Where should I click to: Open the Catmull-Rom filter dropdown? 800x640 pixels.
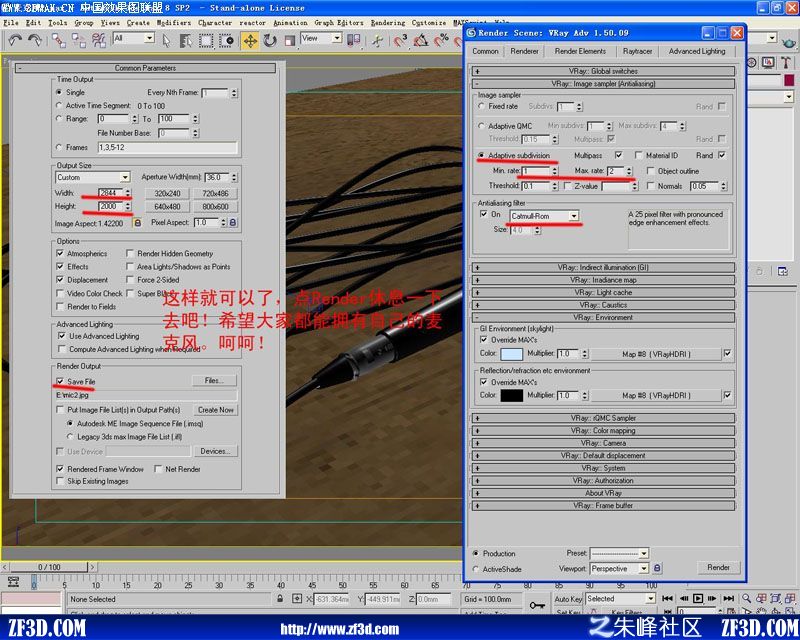tap(544, 216)
